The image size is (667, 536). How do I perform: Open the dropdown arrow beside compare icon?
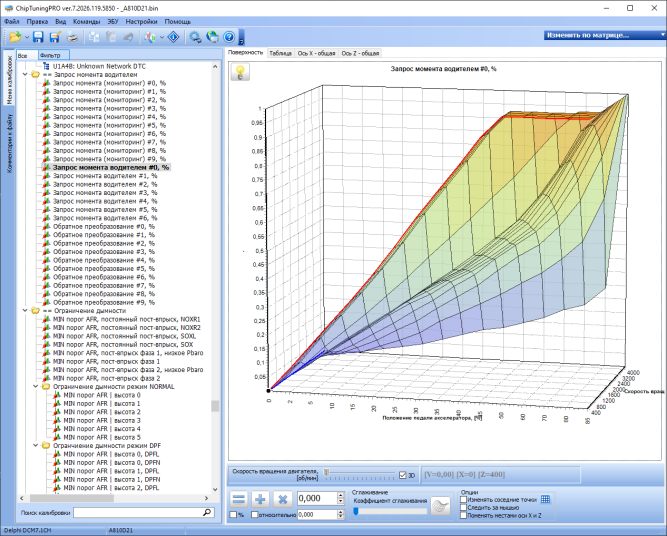pos(162,37)
